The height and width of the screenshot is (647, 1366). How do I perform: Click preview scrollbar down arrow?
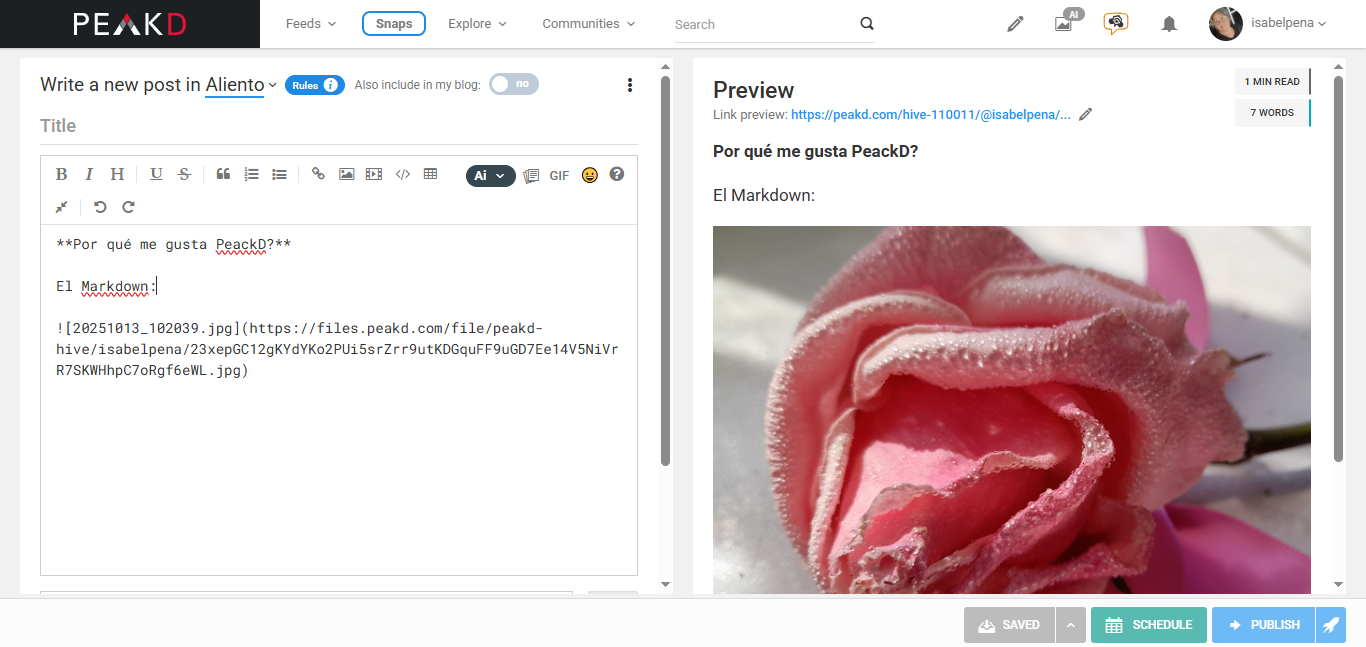click(1338, 585)
